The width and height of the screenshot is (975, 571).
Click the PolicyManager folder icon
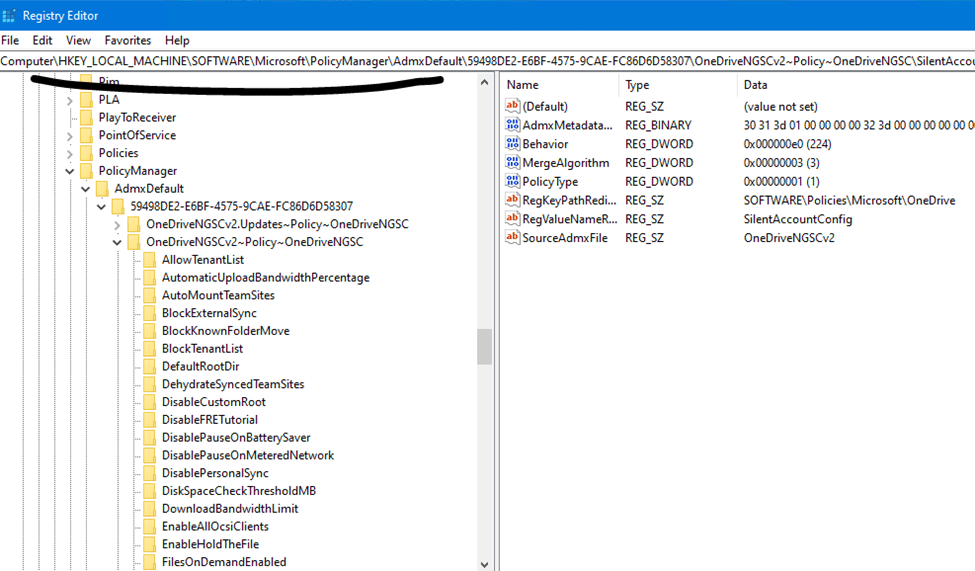click(x=86, y=171)
